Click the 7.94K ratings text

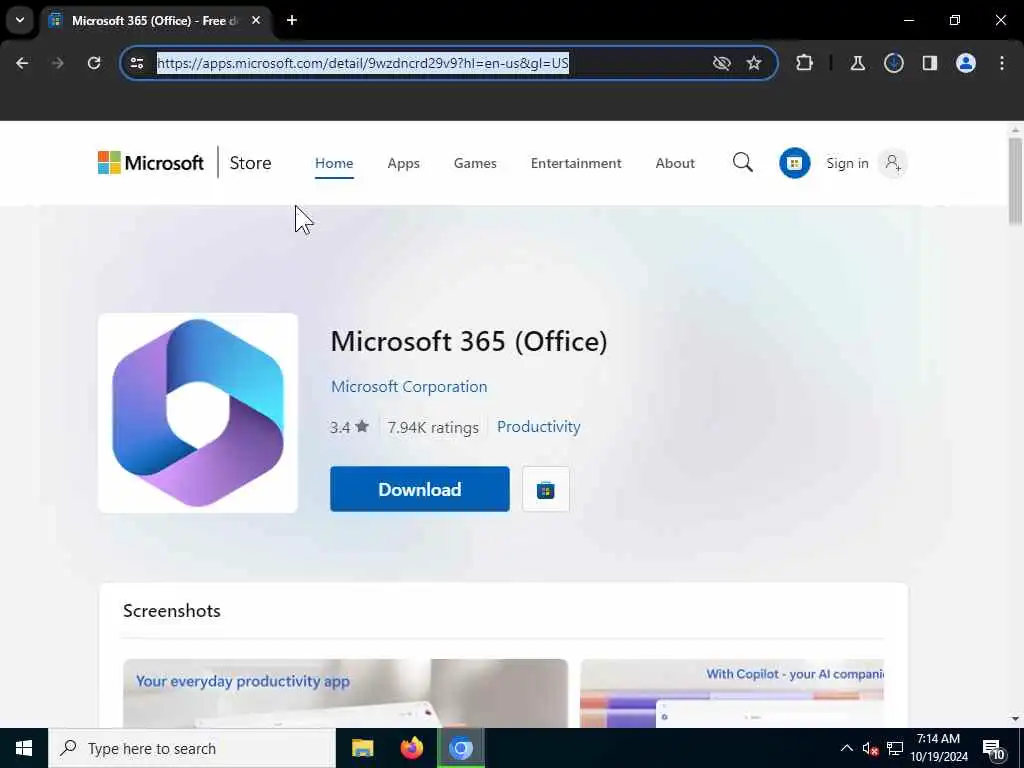point(433,427)
